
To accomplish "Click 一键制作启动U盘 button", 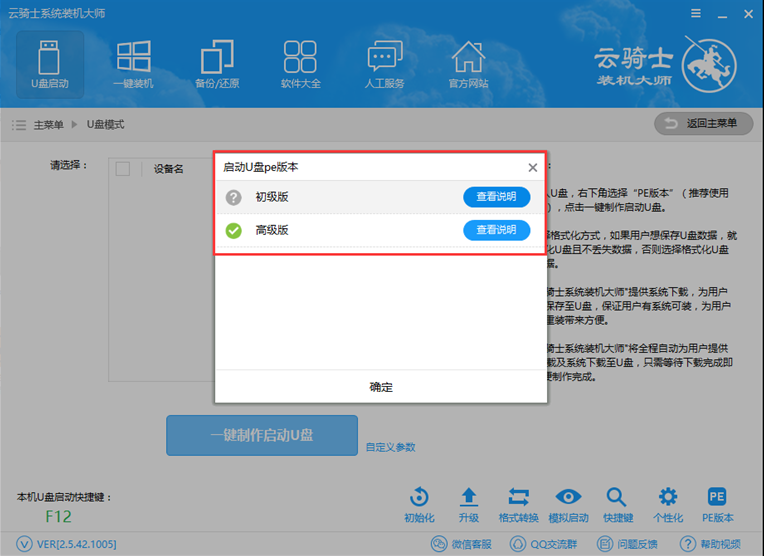I will [x=262, y=435].
